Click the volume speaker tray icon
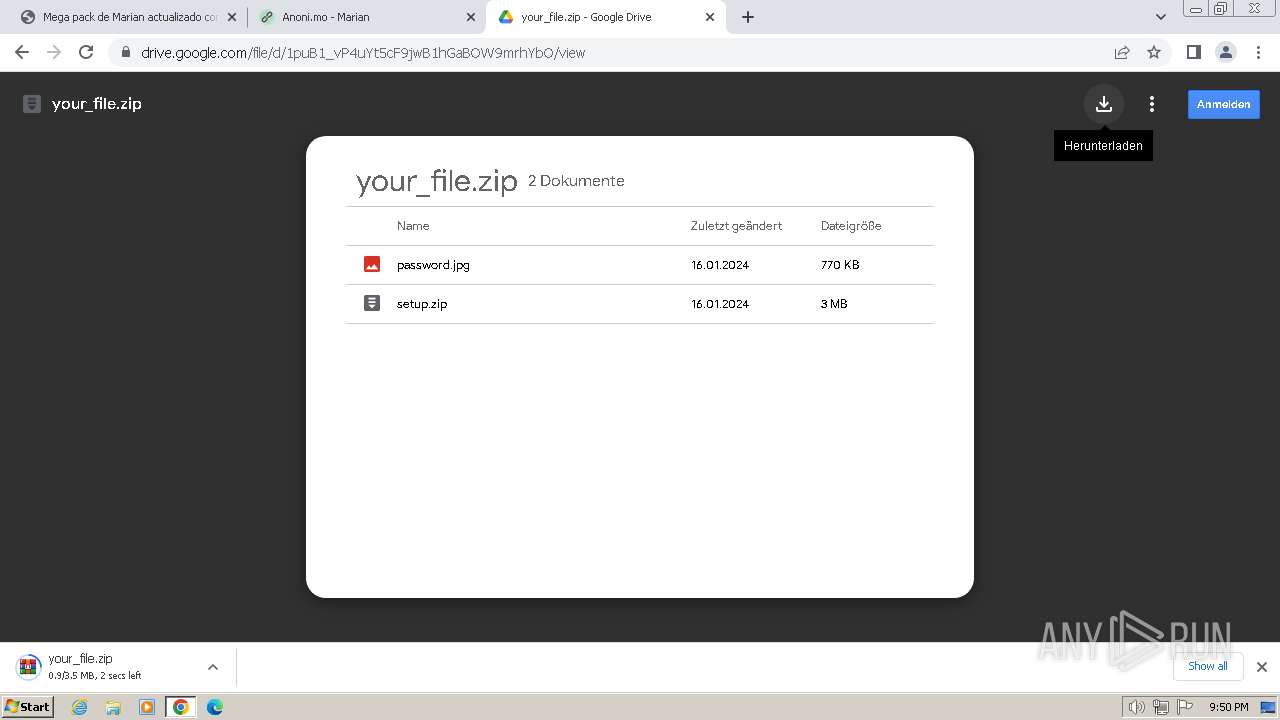Image resolution: width=1280 pixels, height=720 pixels. (1136, 707)
